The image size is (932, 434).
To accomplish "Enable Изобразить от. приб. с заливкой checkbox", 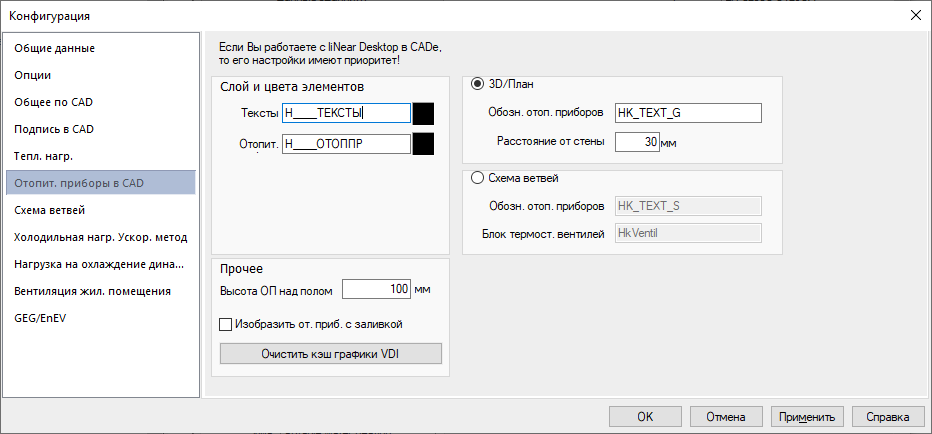I will (226, 325).
